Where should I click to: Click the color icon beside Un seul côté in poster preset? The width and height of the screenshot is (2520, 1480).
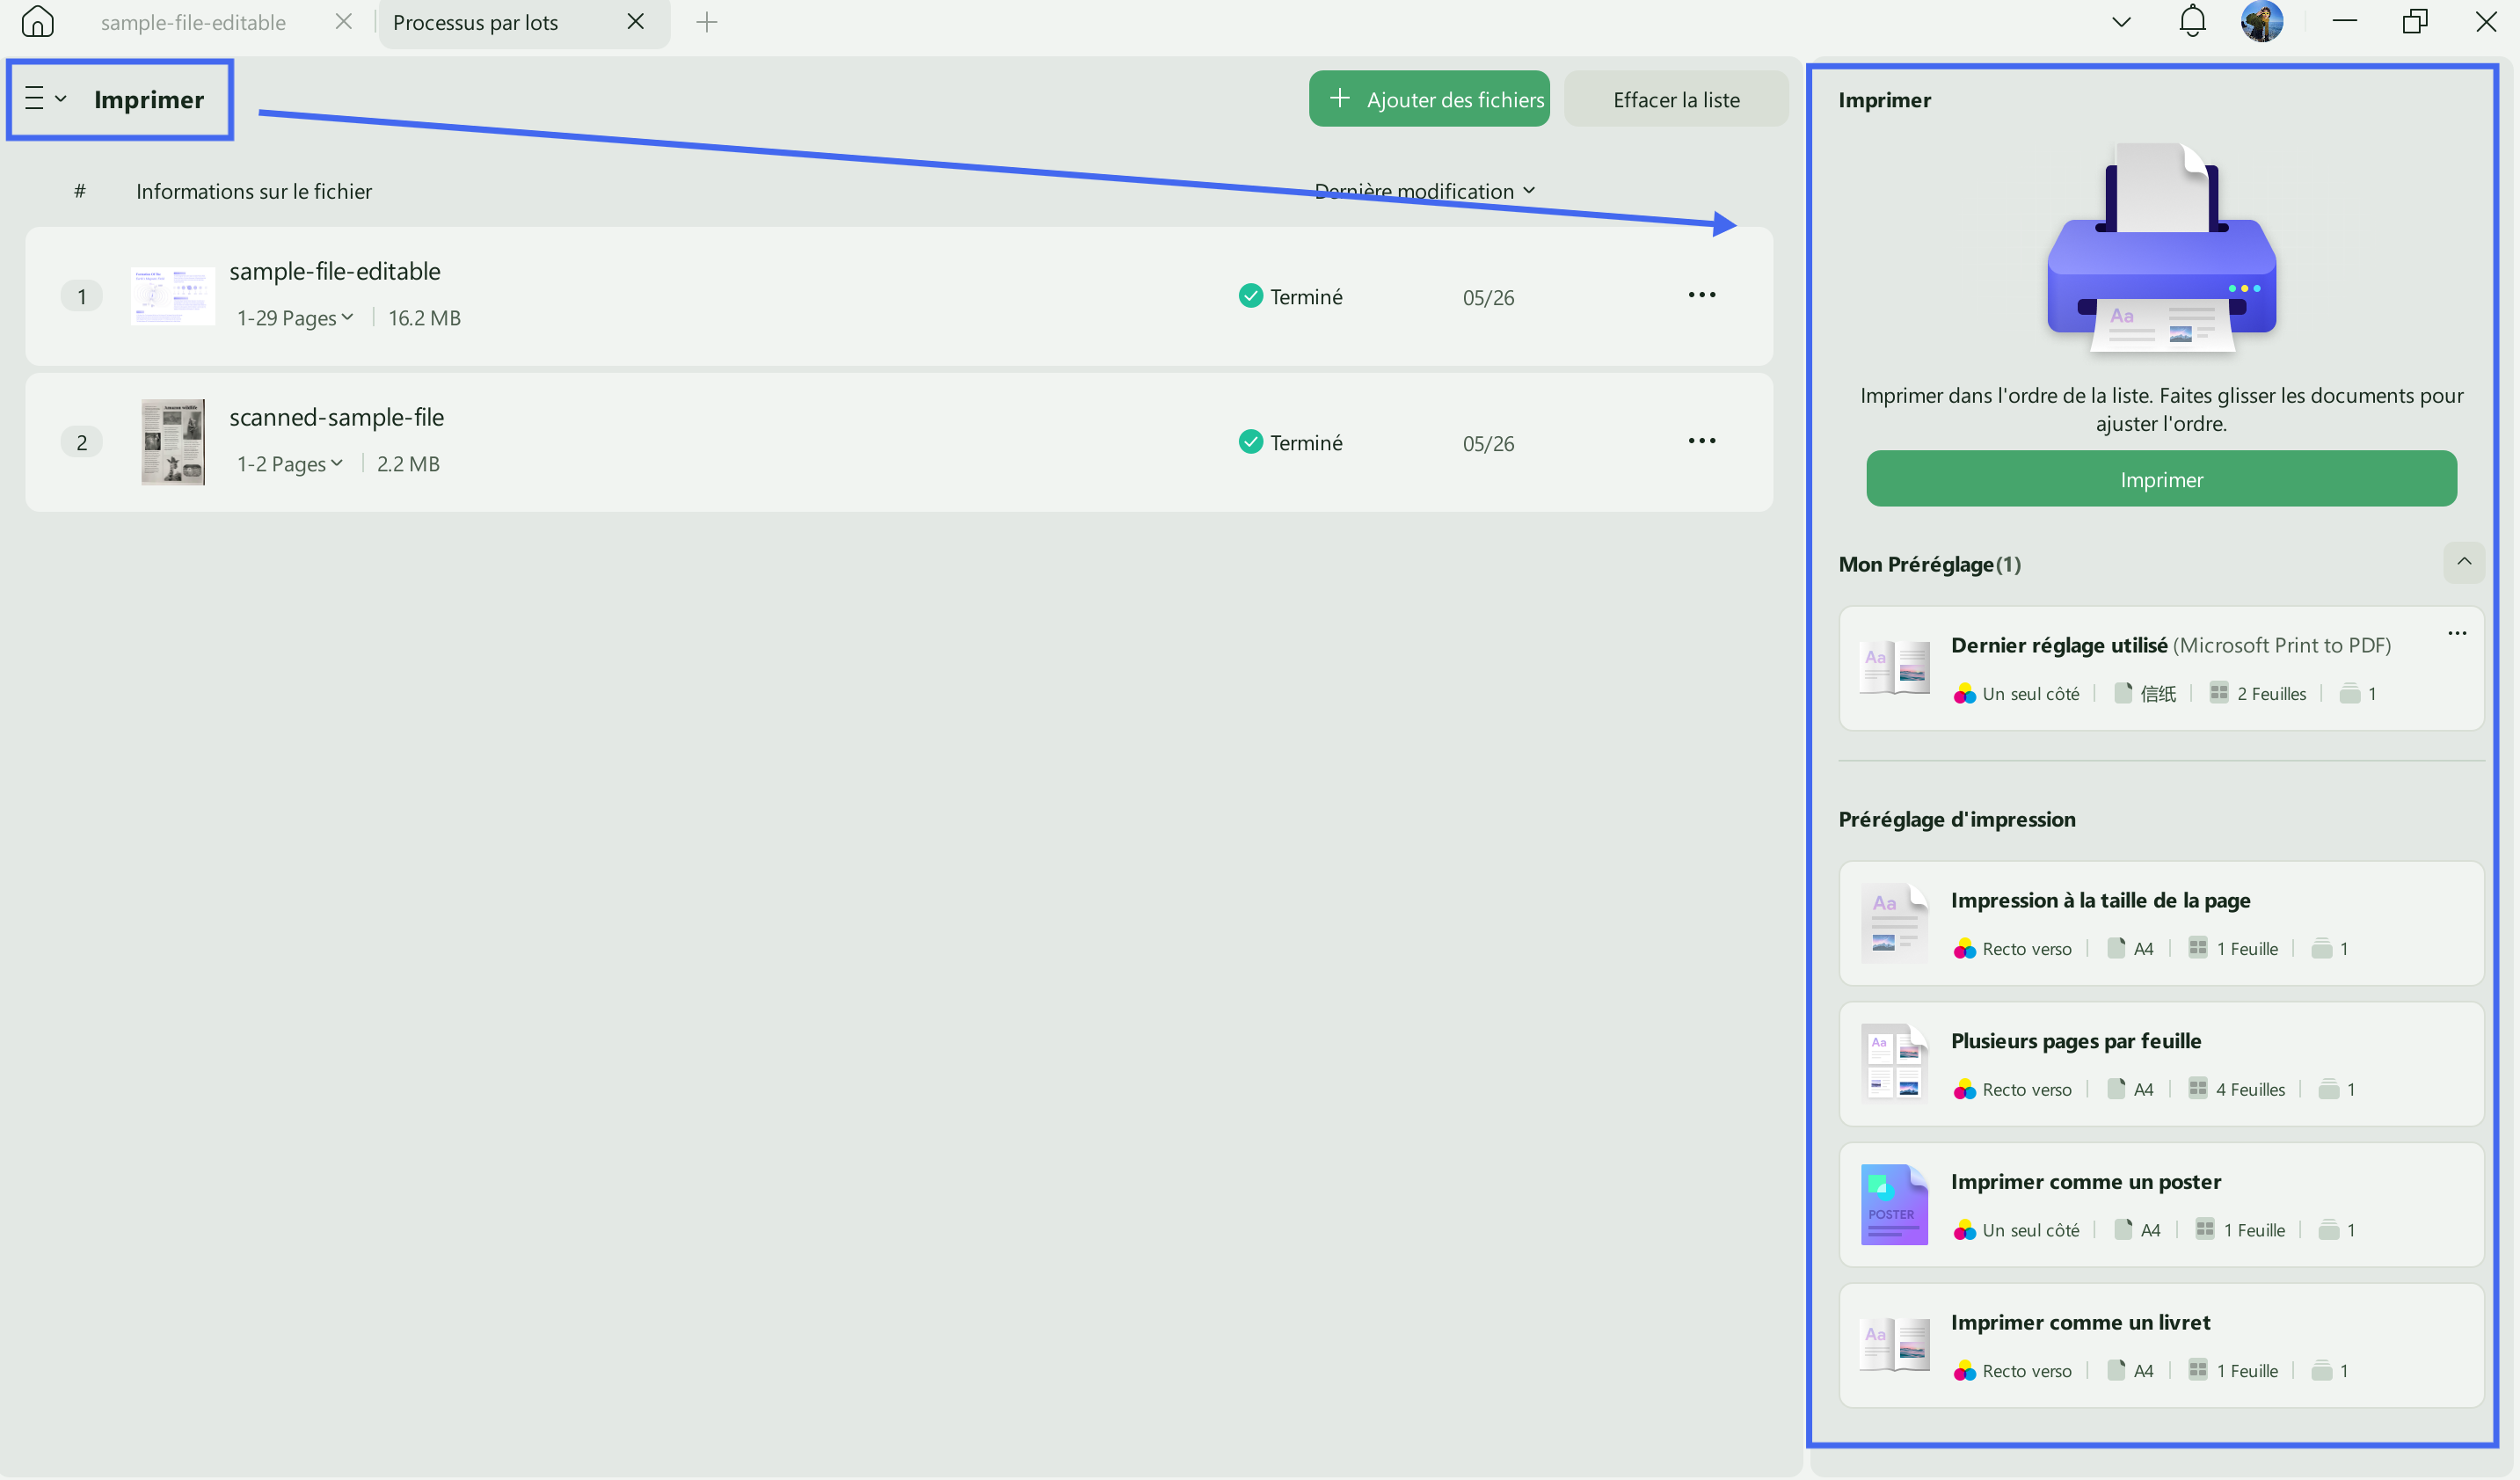tap(1964, 1230)
